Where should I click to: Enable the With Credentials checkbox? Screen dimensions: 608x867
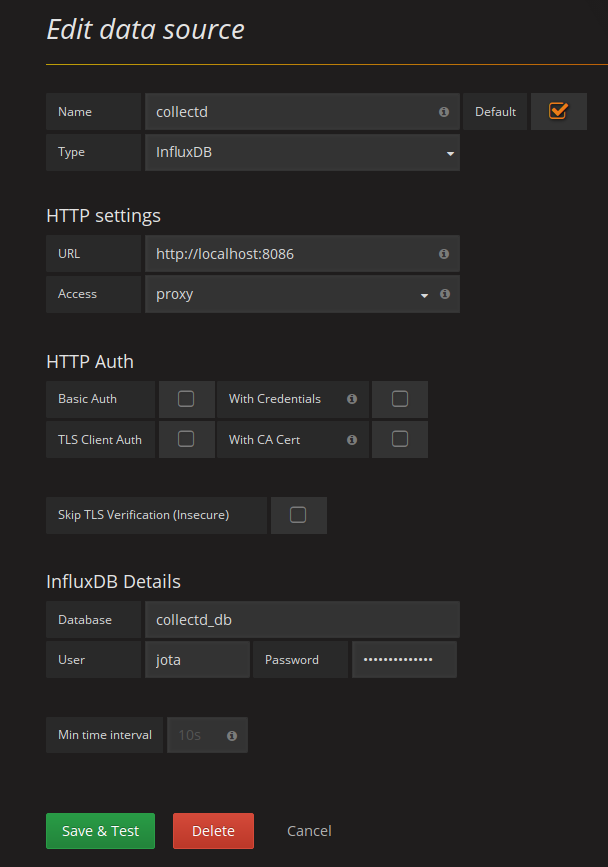(x=400, y=399)
